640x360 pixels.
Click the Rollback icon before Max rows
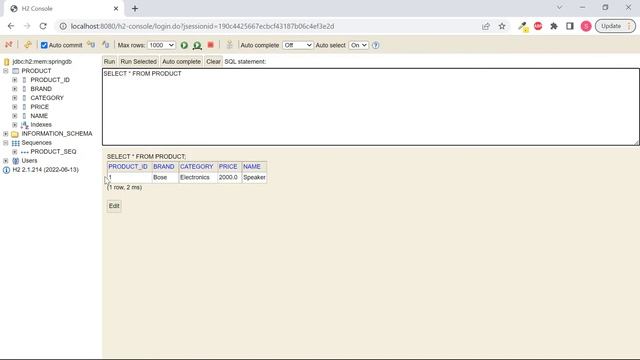(106, 45)
